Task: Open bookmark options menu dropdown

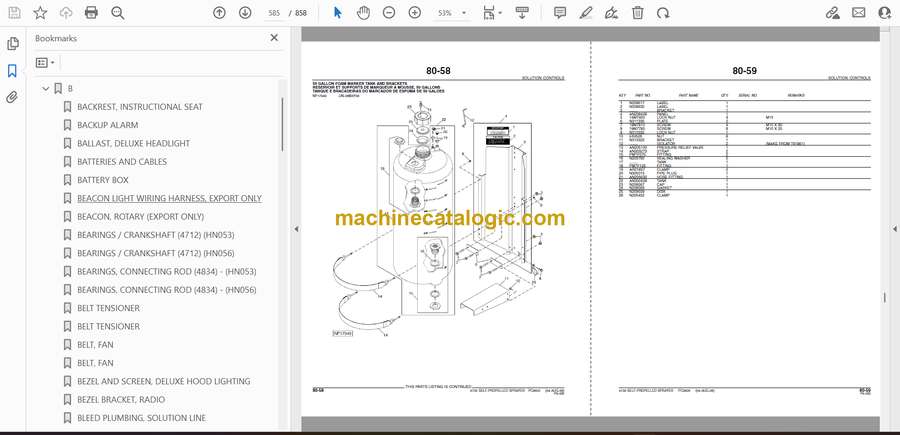Action: (45, 63)
